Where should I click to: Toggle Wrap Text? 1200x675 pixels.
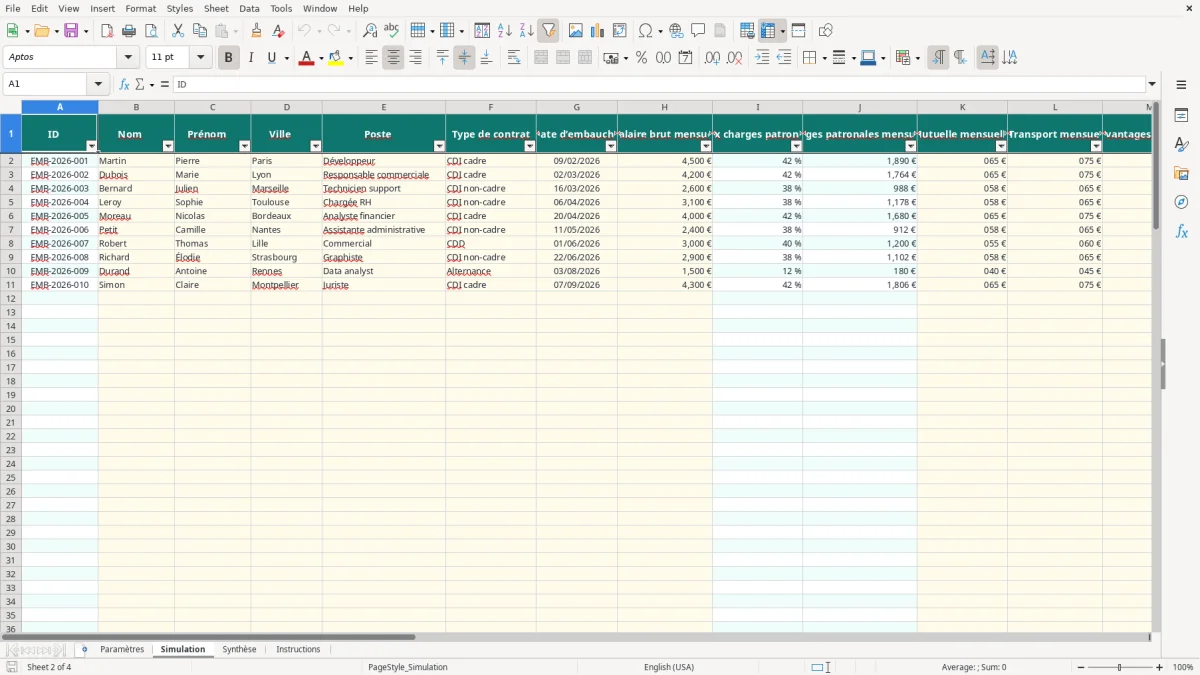(514, 58)
